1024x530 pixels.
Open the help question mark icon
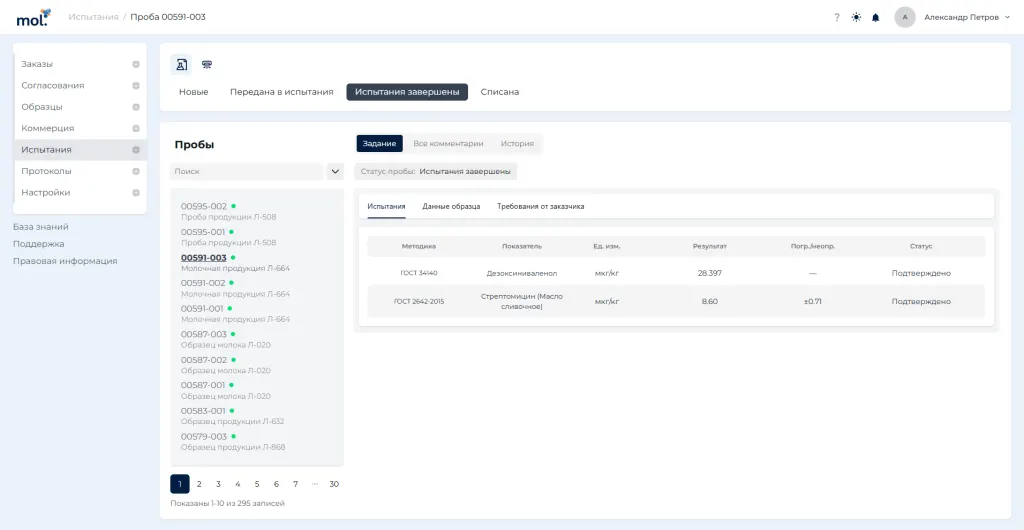[x=837, y=18]
